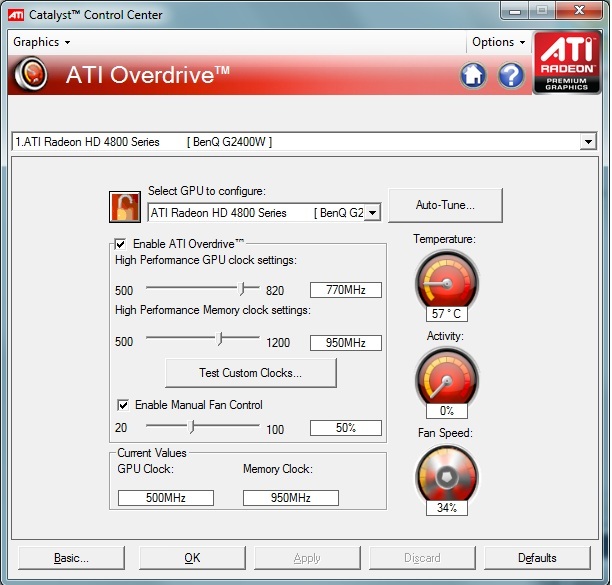
Task: Click the Apply button
Action: tap(307, 558)
